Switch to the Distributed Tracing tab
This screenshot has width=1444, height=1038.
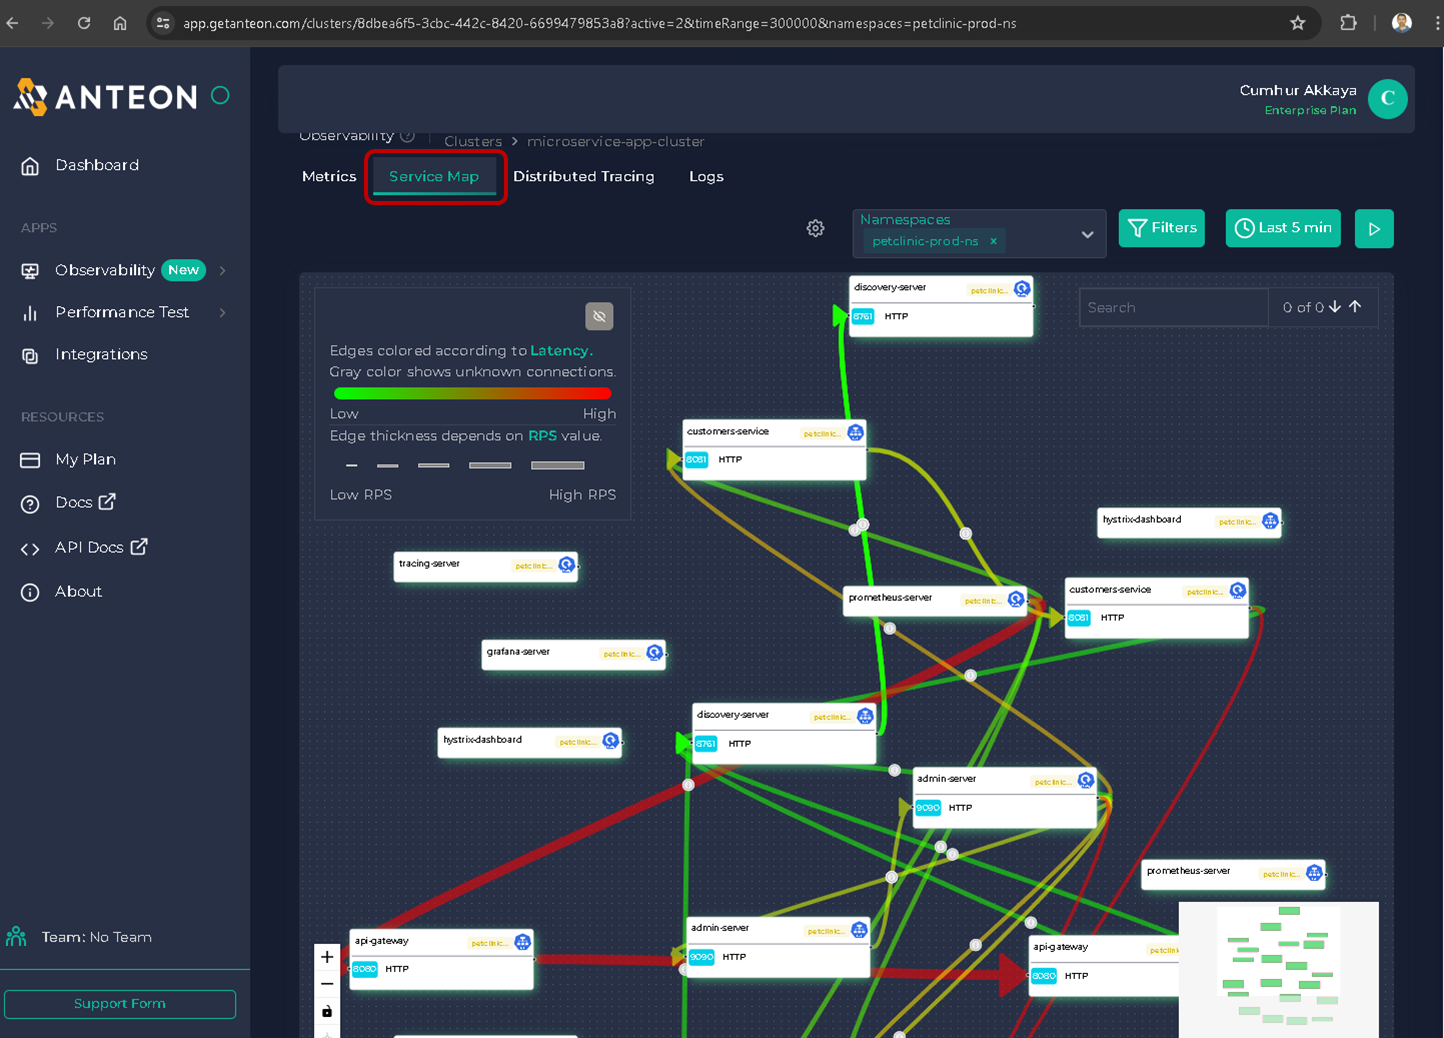[x=583, y=176]
